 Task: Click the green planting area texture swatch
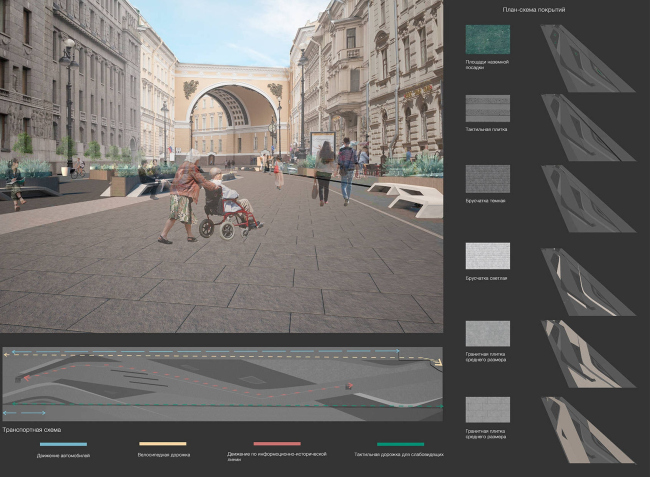(x=487, y=39)
